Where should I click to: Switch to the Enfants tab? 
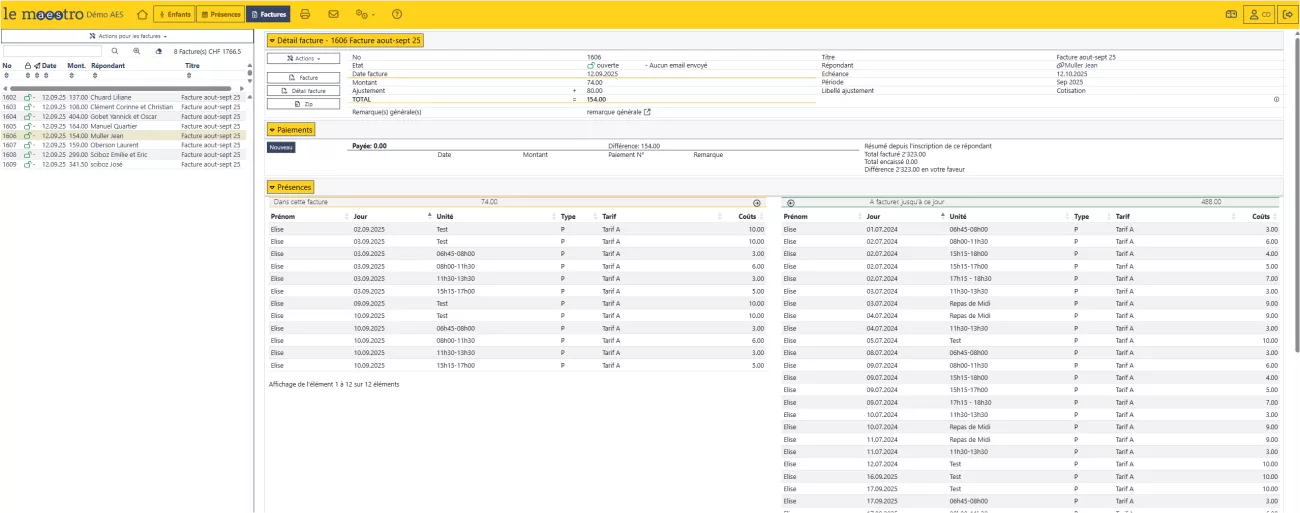pyautogui.click(x=173, y=14)
